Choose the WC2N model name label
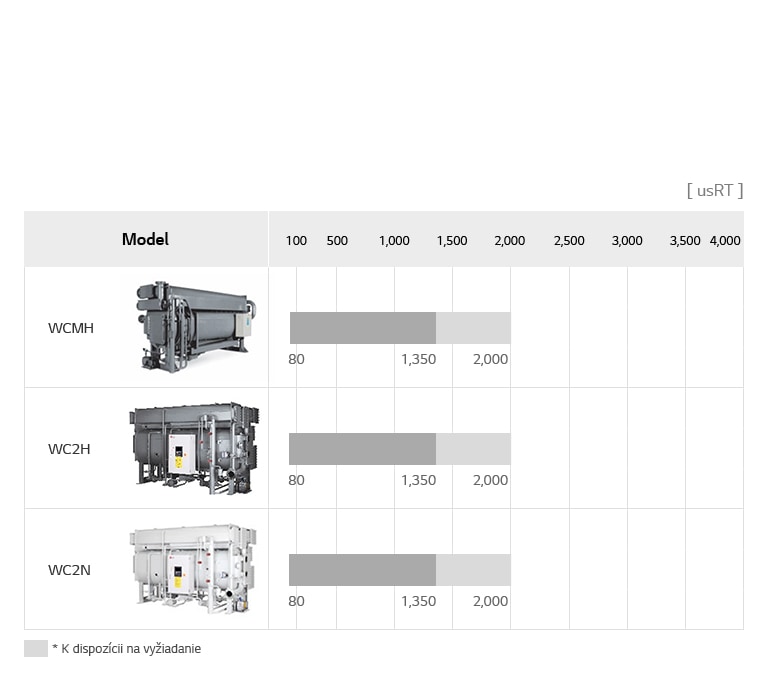 [x=69, y=570]
